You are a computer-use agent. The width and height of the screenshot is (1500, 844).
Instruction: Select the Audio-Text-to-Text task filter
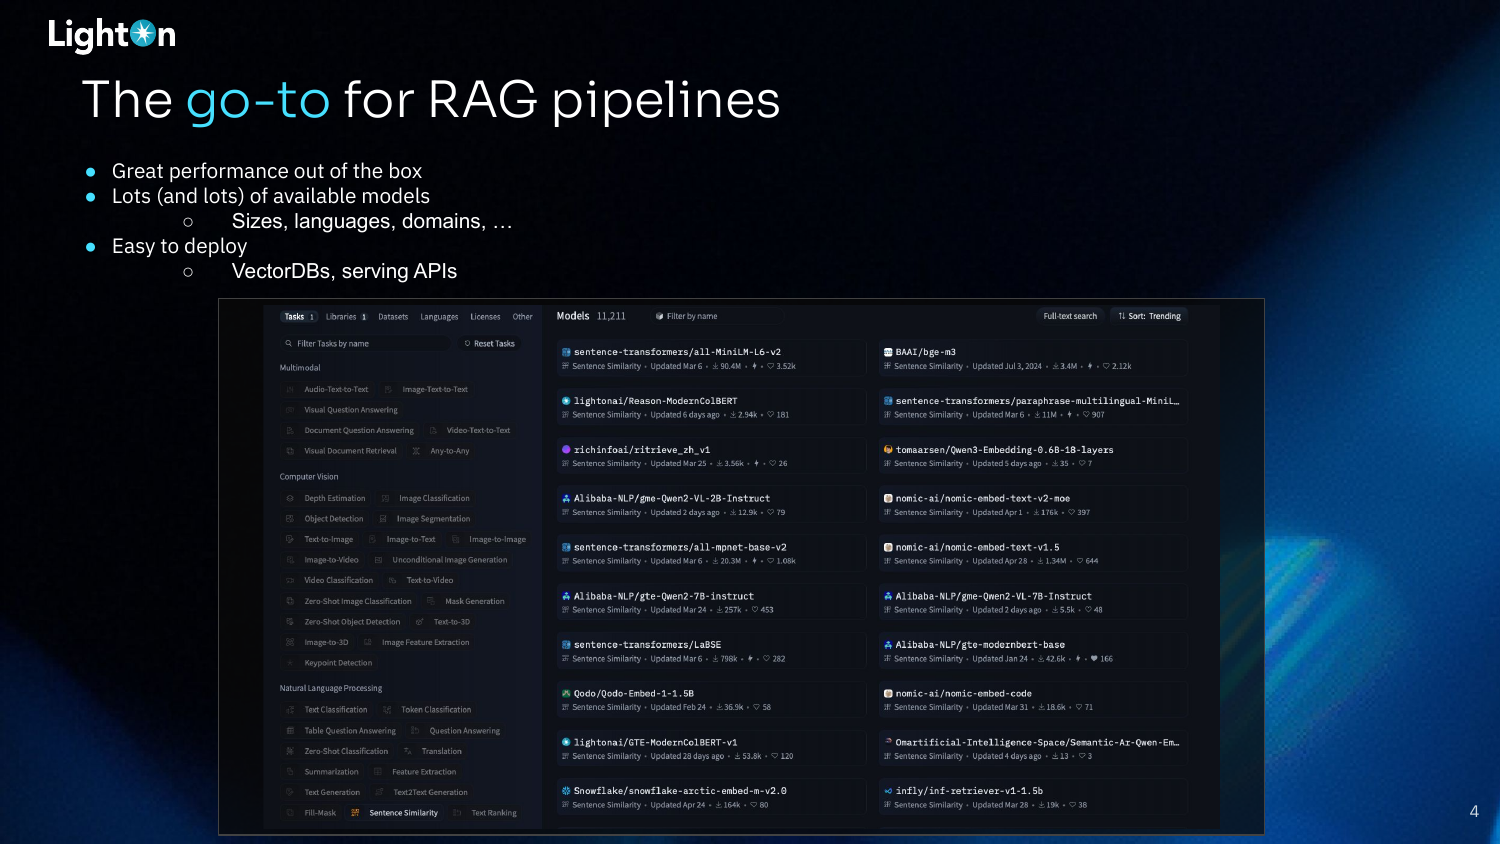coord(326,390)
